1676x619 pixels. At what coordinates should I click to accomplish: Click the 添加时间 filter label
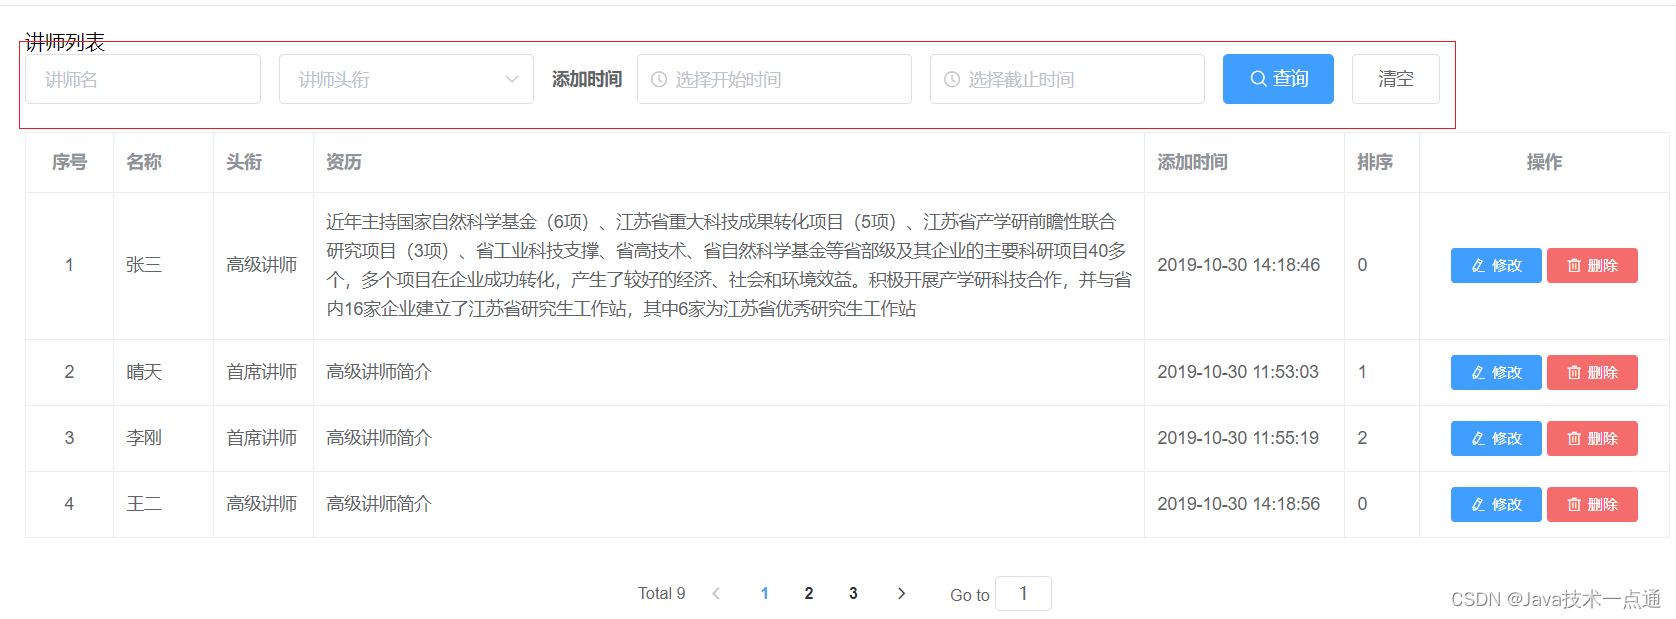pos(587,79)
